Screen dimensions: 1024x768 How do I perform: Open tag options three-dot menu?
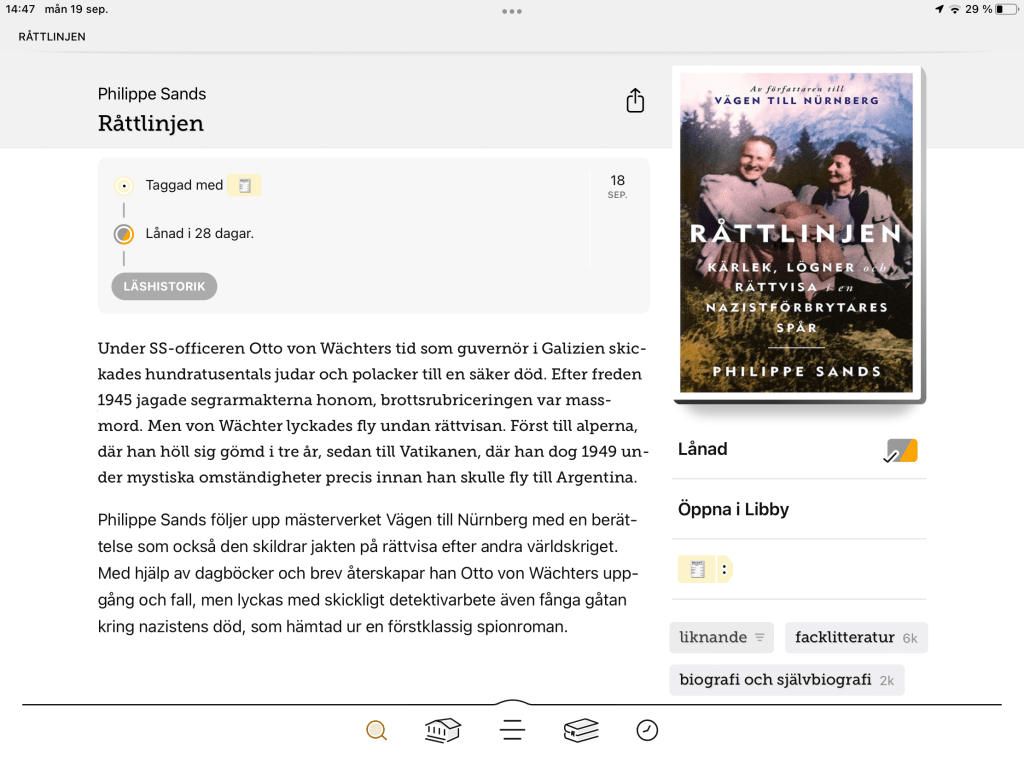725,569
